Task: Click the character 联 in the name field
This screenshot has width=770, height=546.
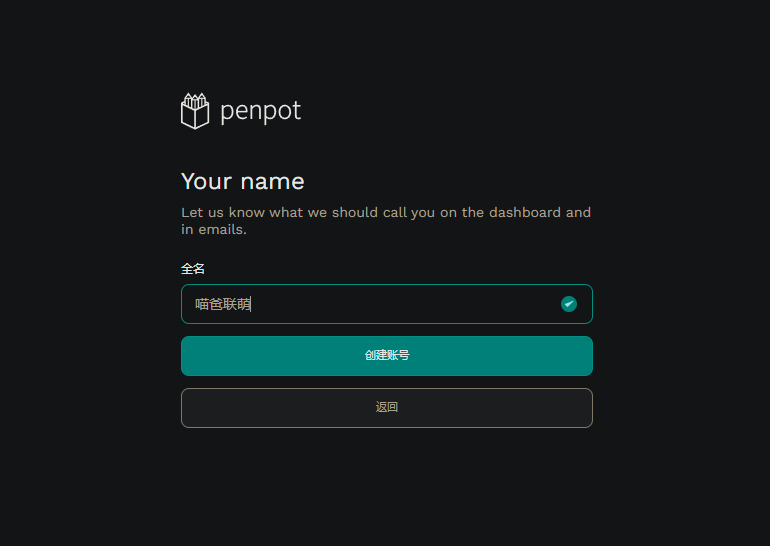Action: (x=230, y=304)
